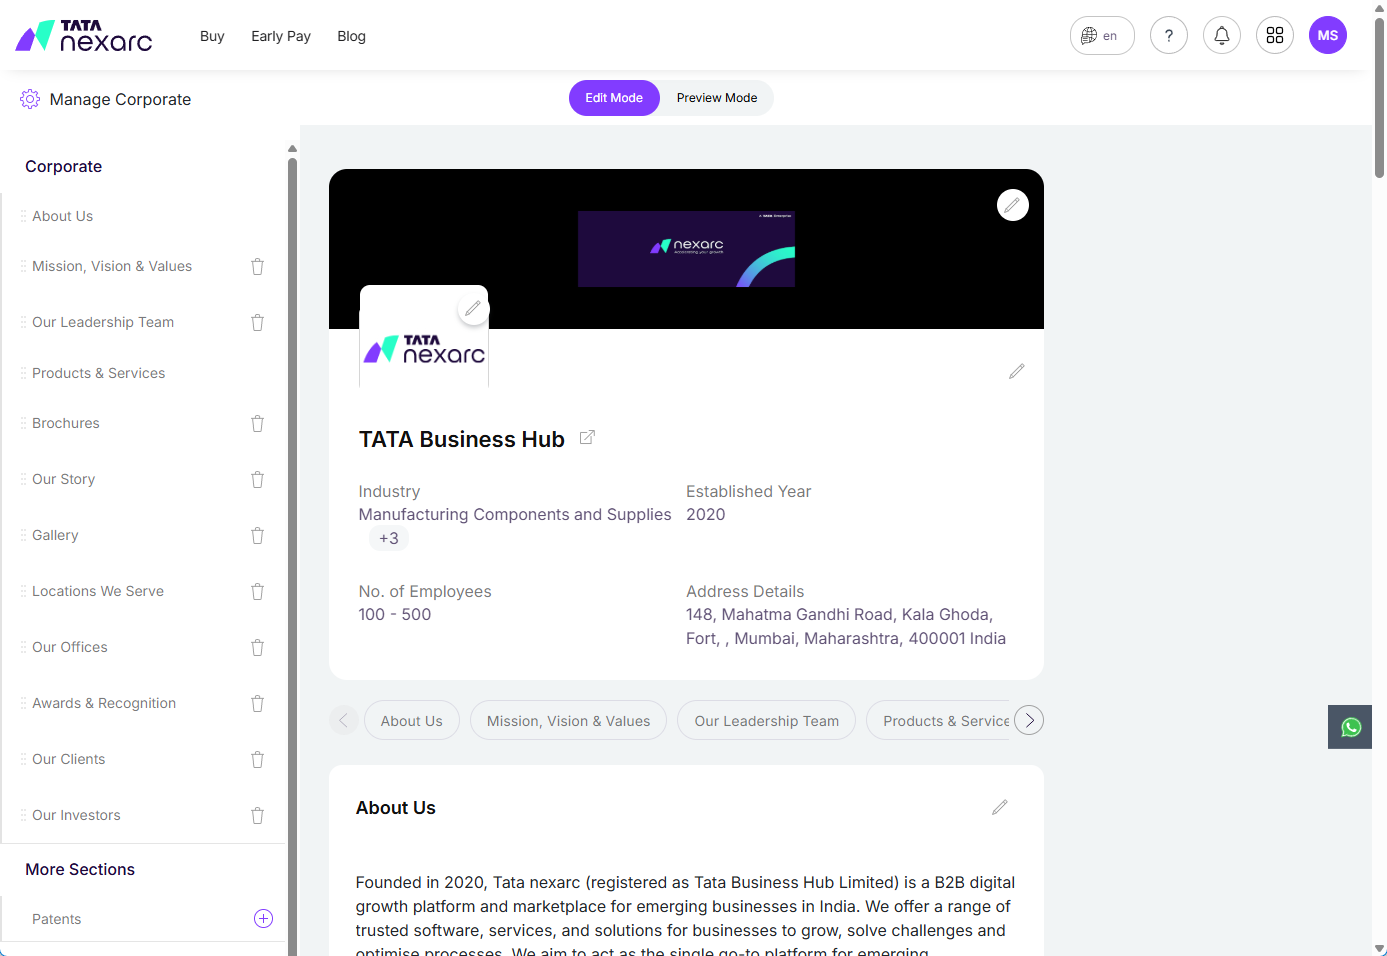Open the notifications bell
Screen dimensions: 1387x956
1222,36
